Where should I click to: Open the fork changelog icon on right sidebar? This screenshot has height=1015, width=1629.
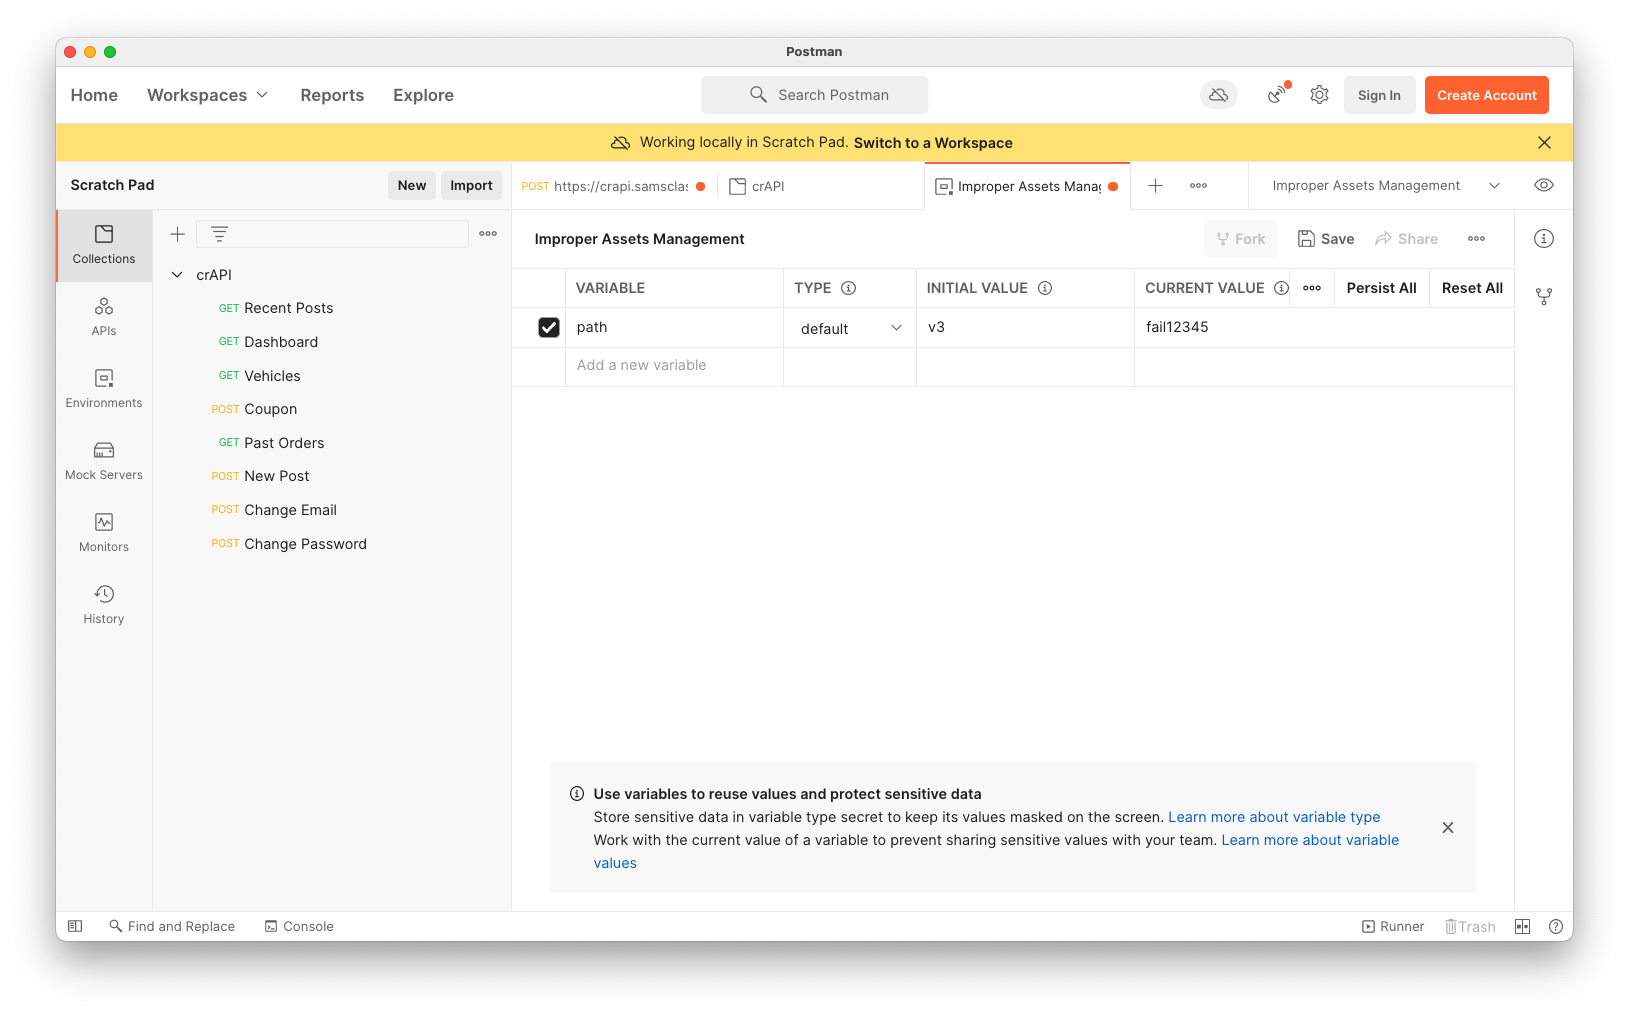tap(1544, 297)
